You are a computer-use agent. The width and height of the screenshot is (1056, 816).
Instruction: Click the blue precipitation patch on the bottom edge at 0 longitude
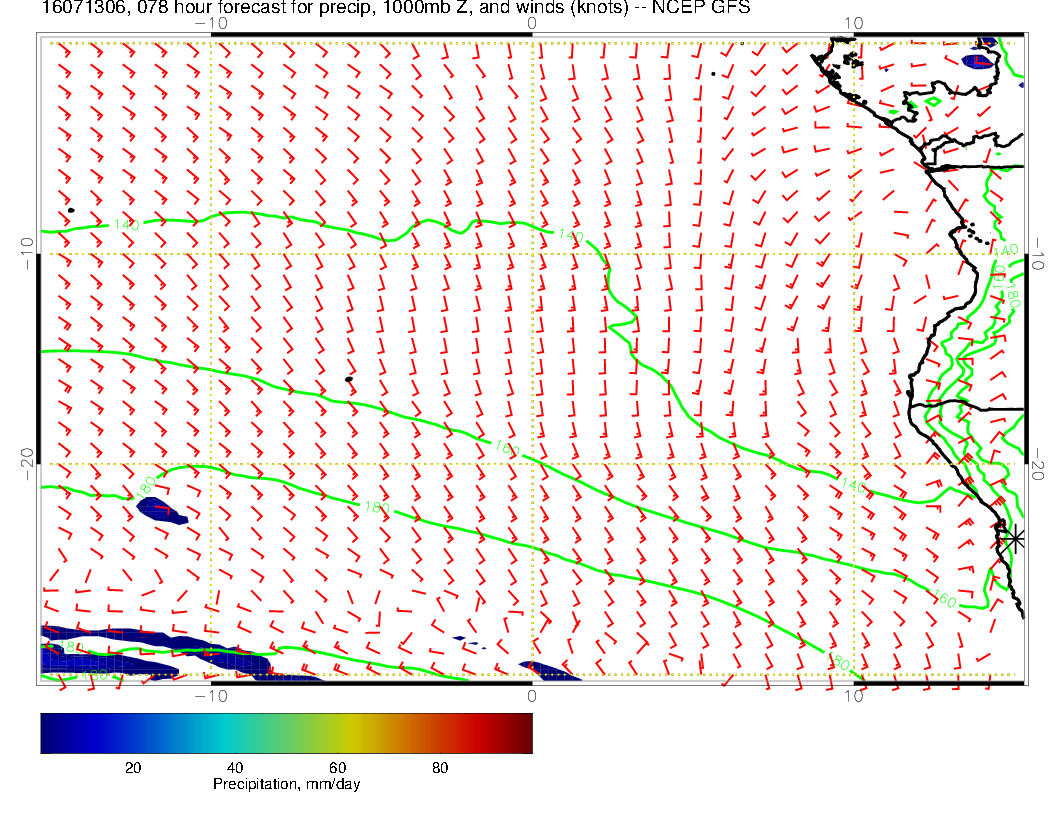coord(549,671)
